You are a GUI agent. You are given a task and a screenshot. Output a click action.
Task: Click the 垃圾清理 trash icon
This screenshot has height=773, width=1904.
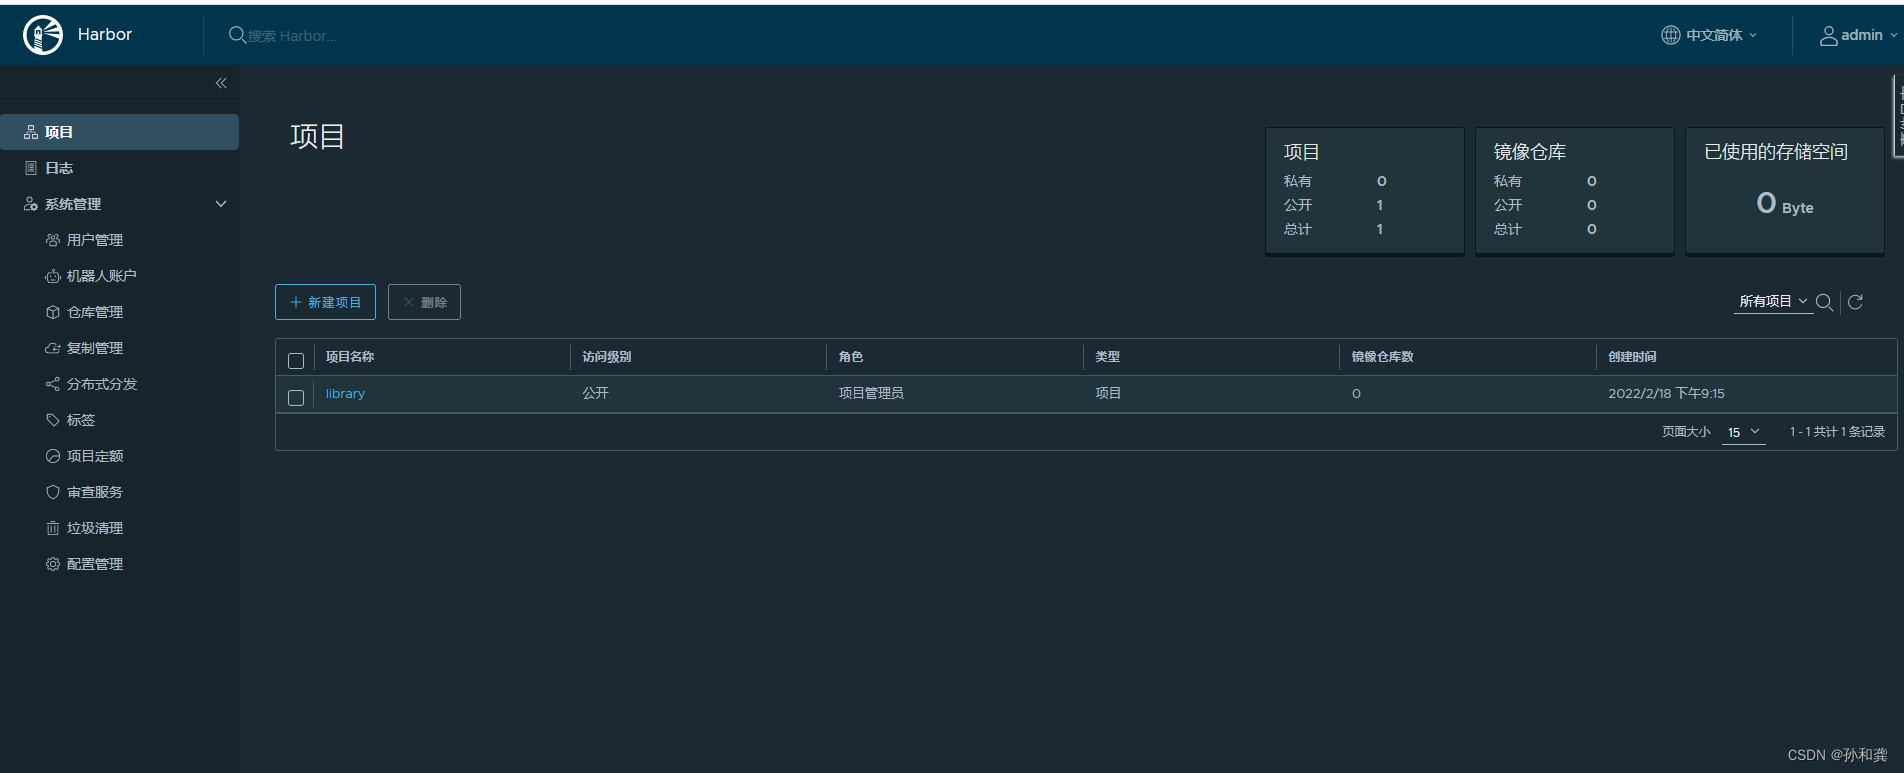[53, 528]
